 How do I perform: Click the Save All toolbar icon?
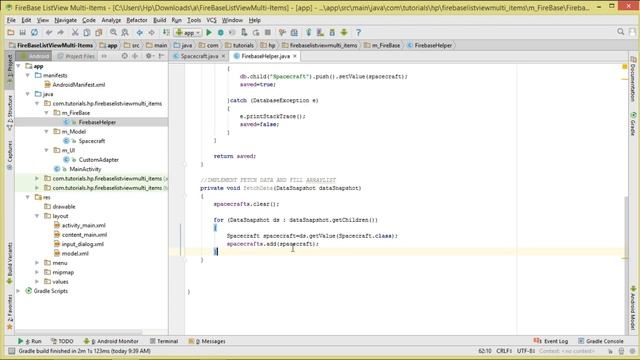(22, 32)
